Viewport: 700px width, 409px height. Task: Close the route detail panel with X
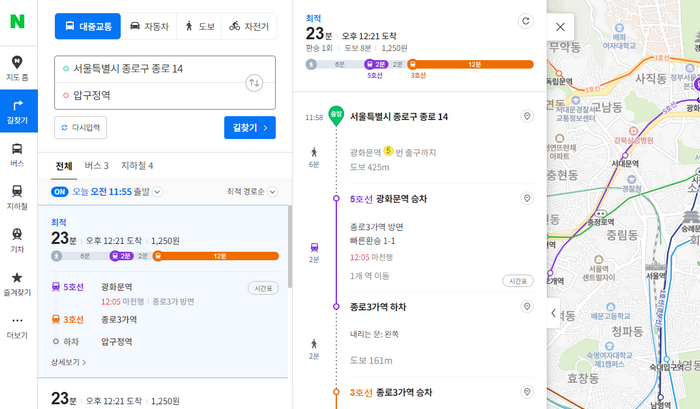point(560,27)
